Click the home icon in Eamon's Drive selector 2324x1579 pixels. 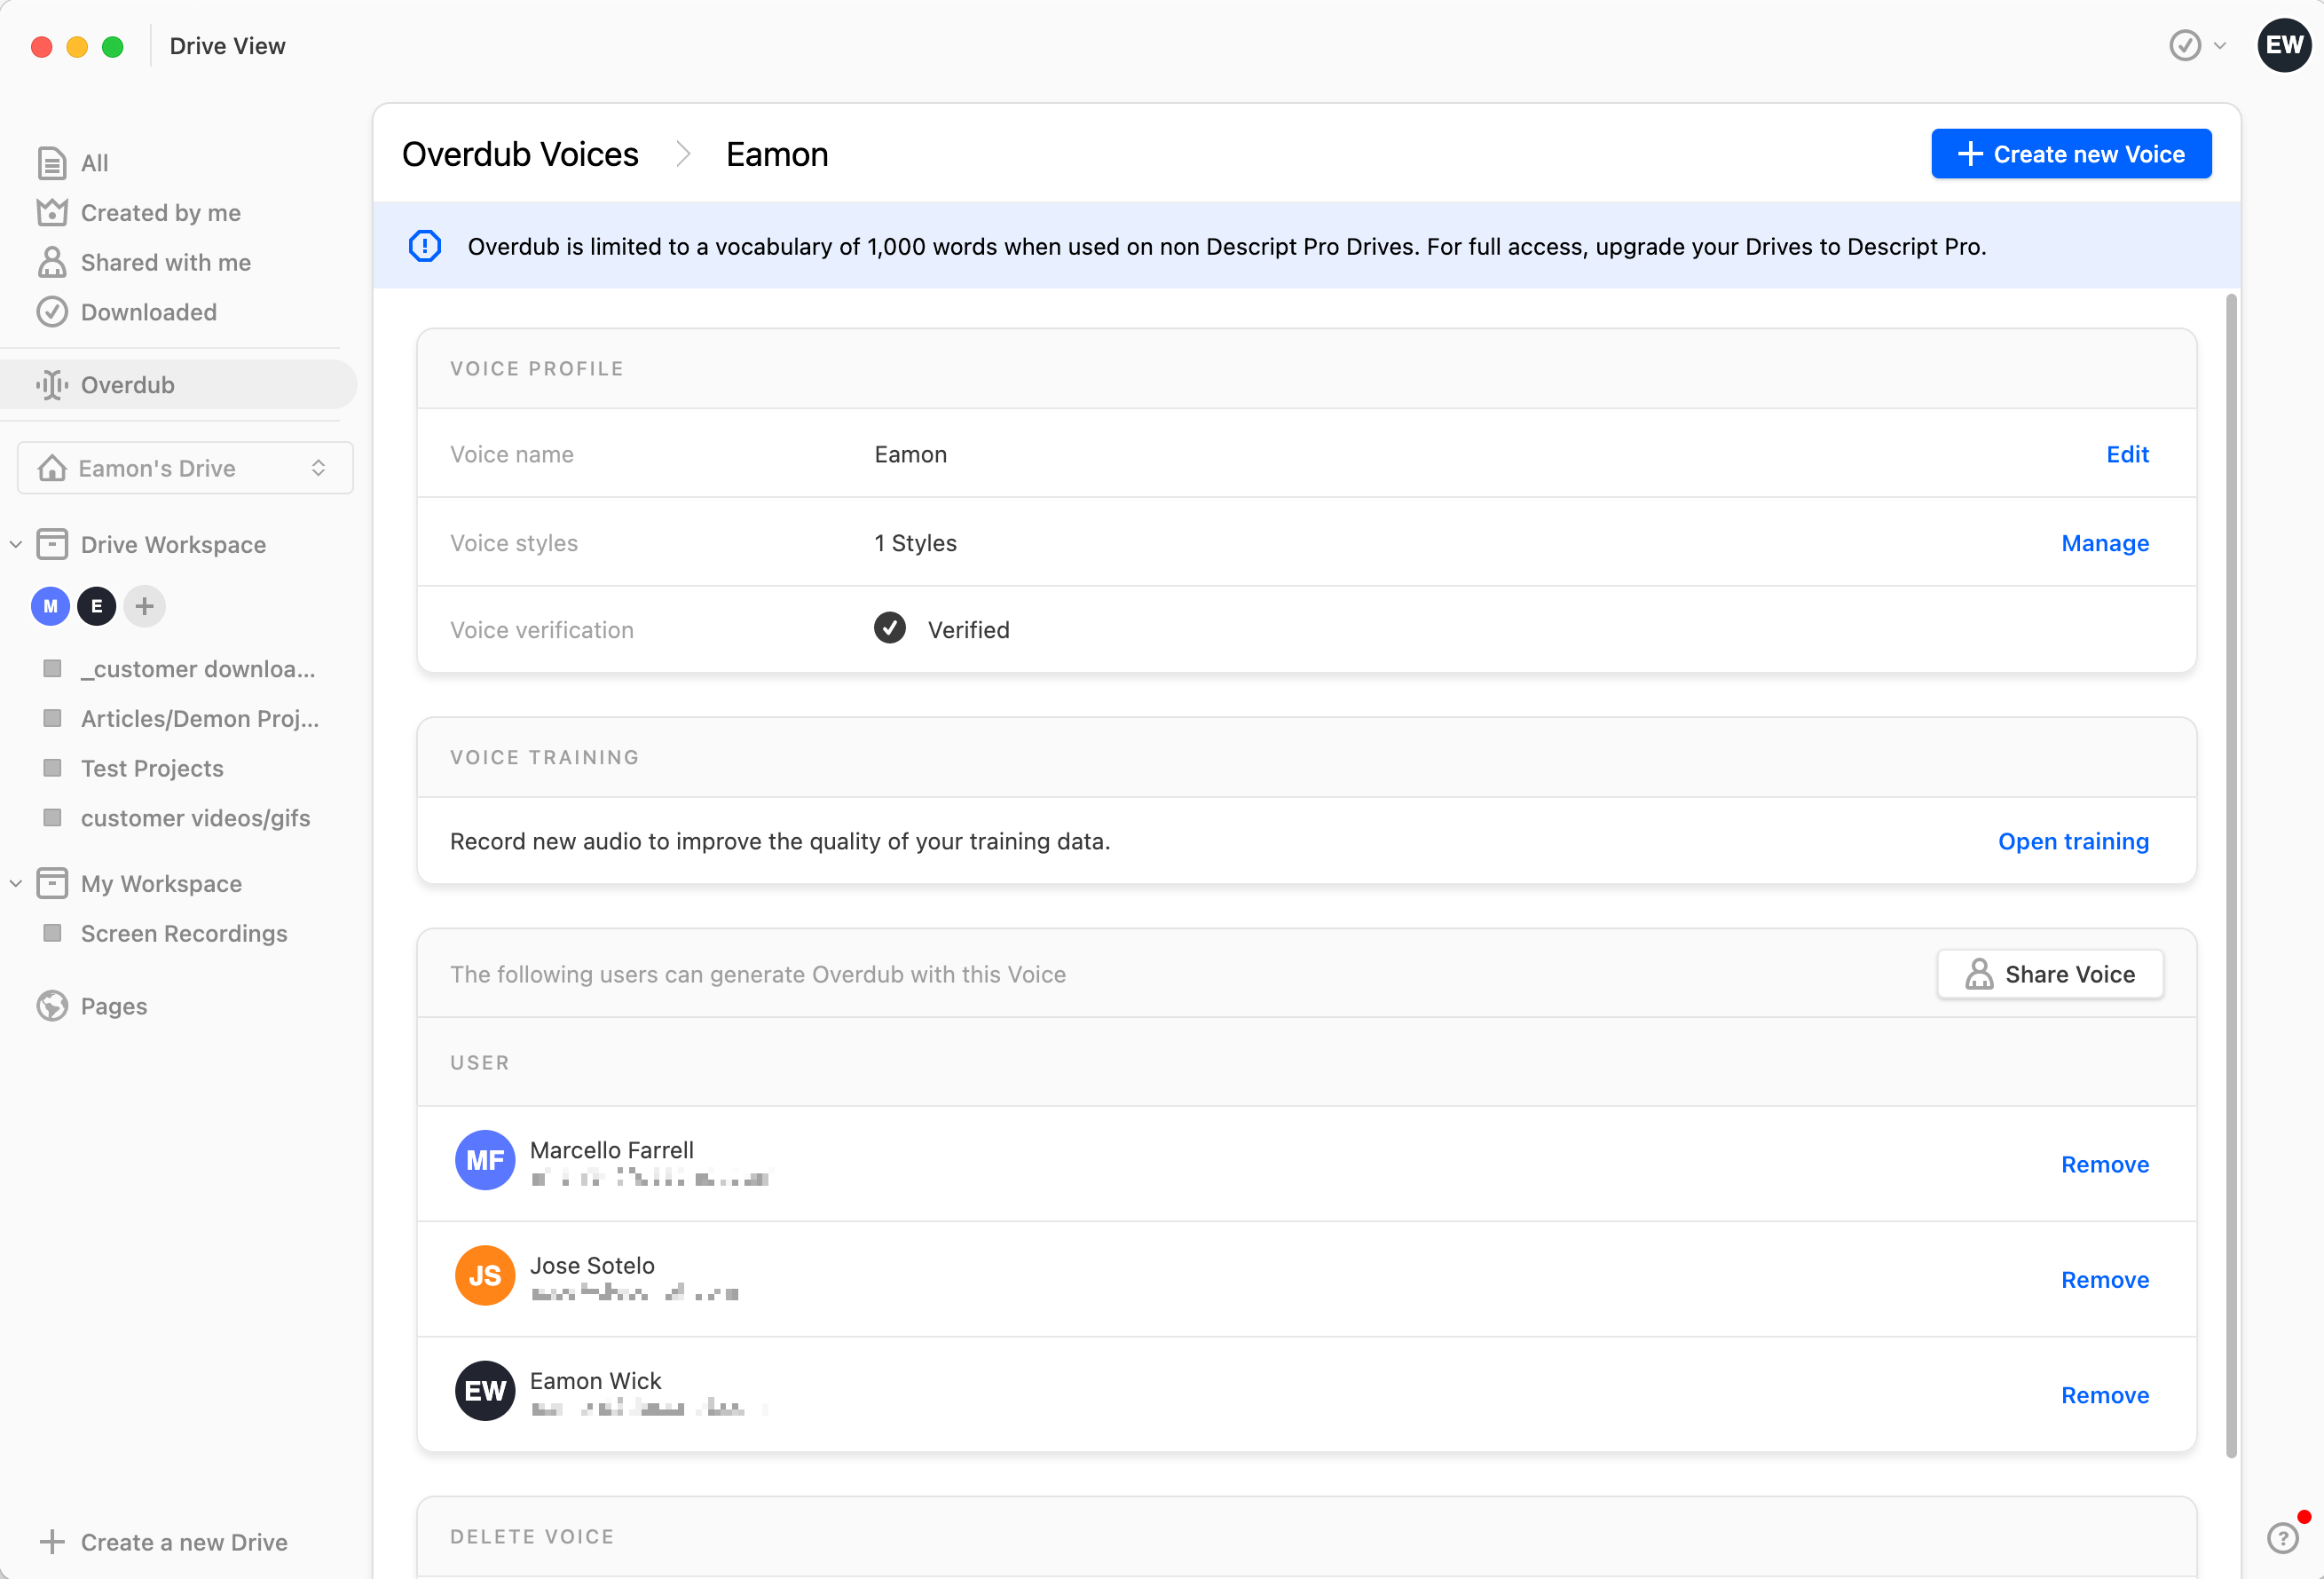point(52,468)
